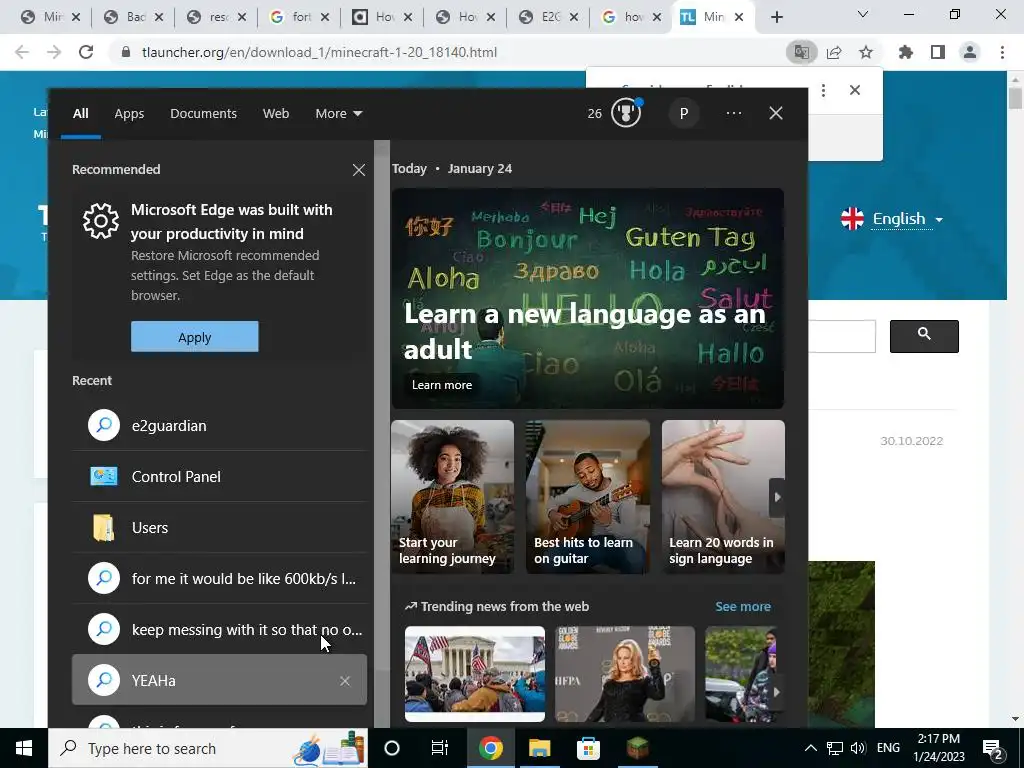Switch to the fort Google browser tab
The image size is (1024, 768).
298,17
